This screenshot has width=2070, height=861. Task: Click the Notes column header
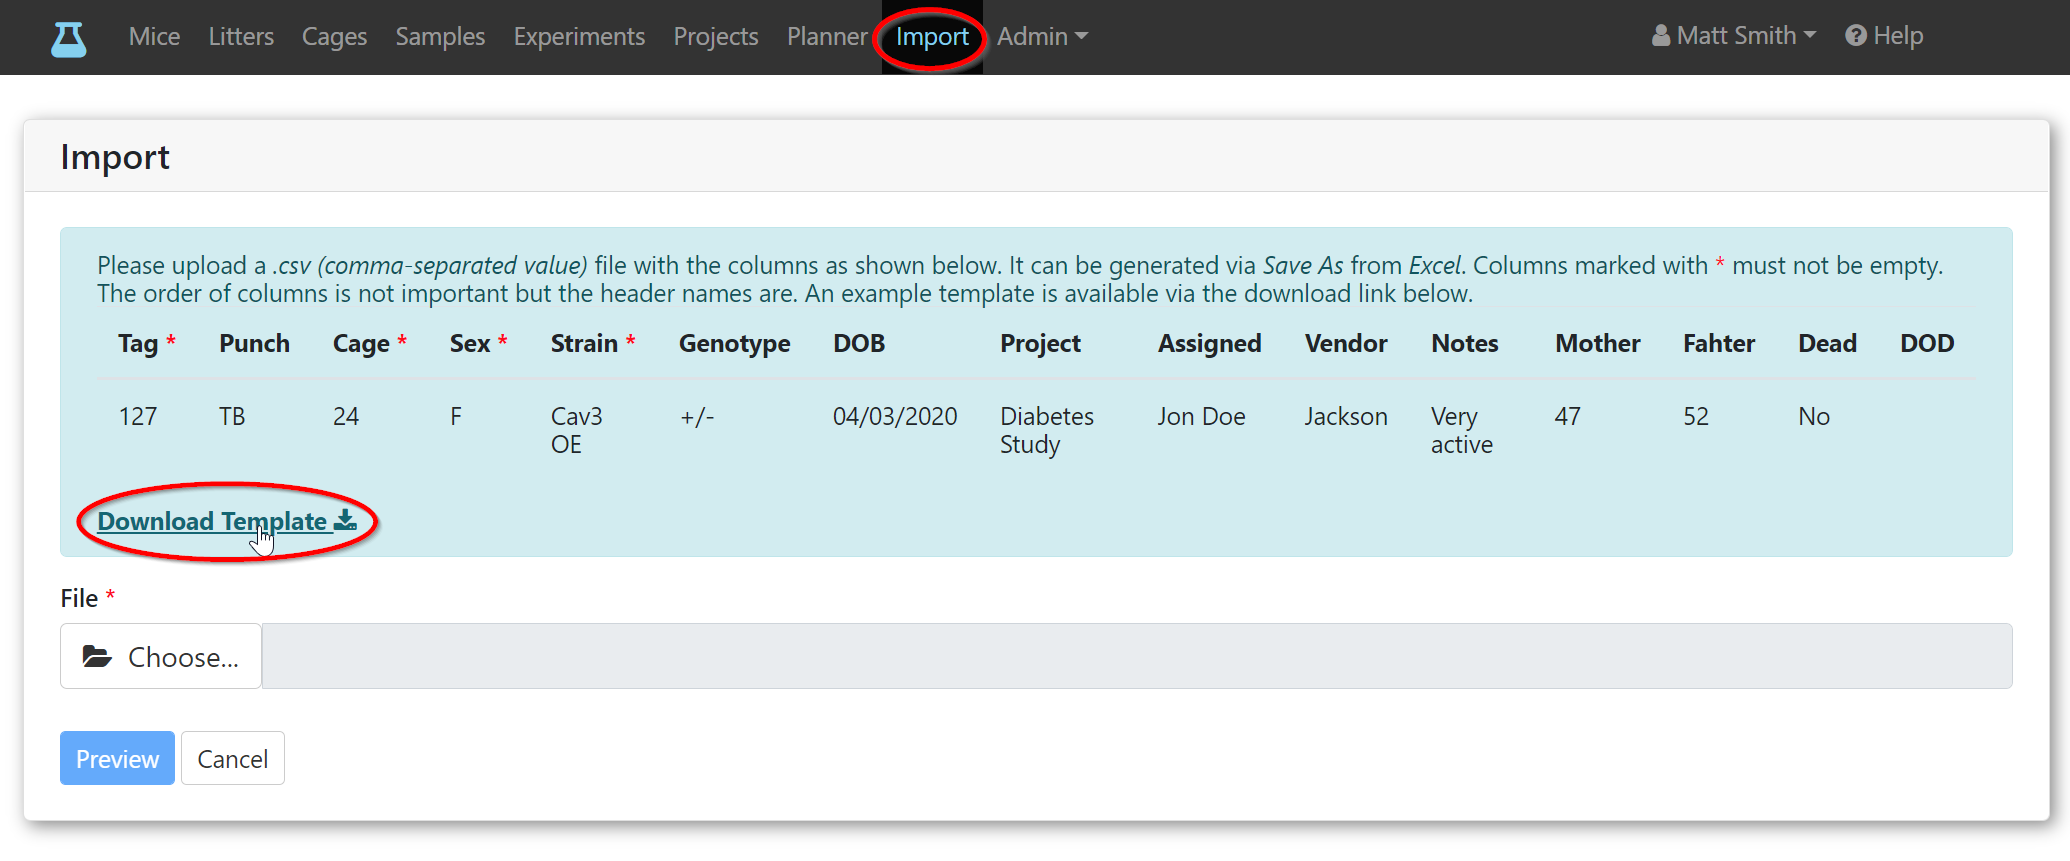click(x=1465, y=343)
